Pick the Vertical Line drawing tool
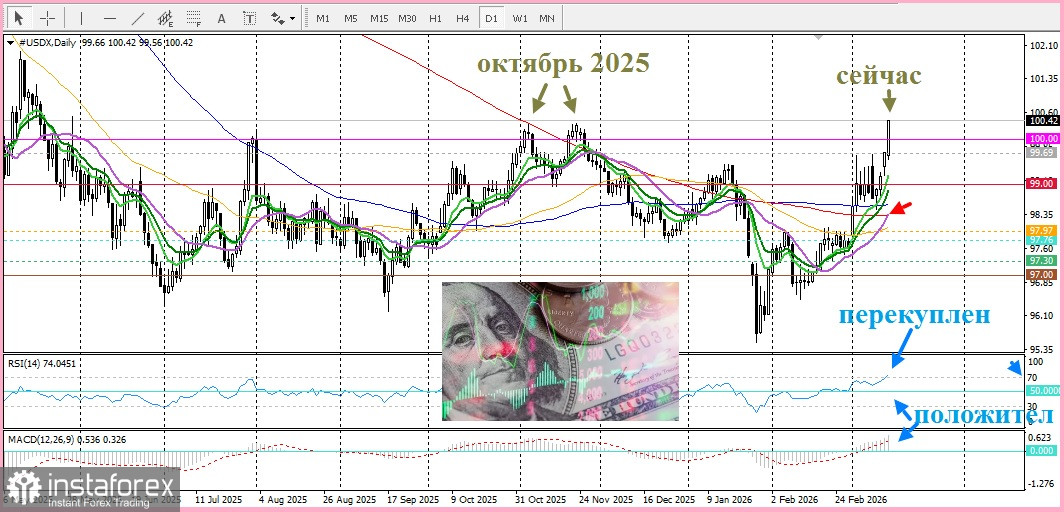 click(81, 18)
